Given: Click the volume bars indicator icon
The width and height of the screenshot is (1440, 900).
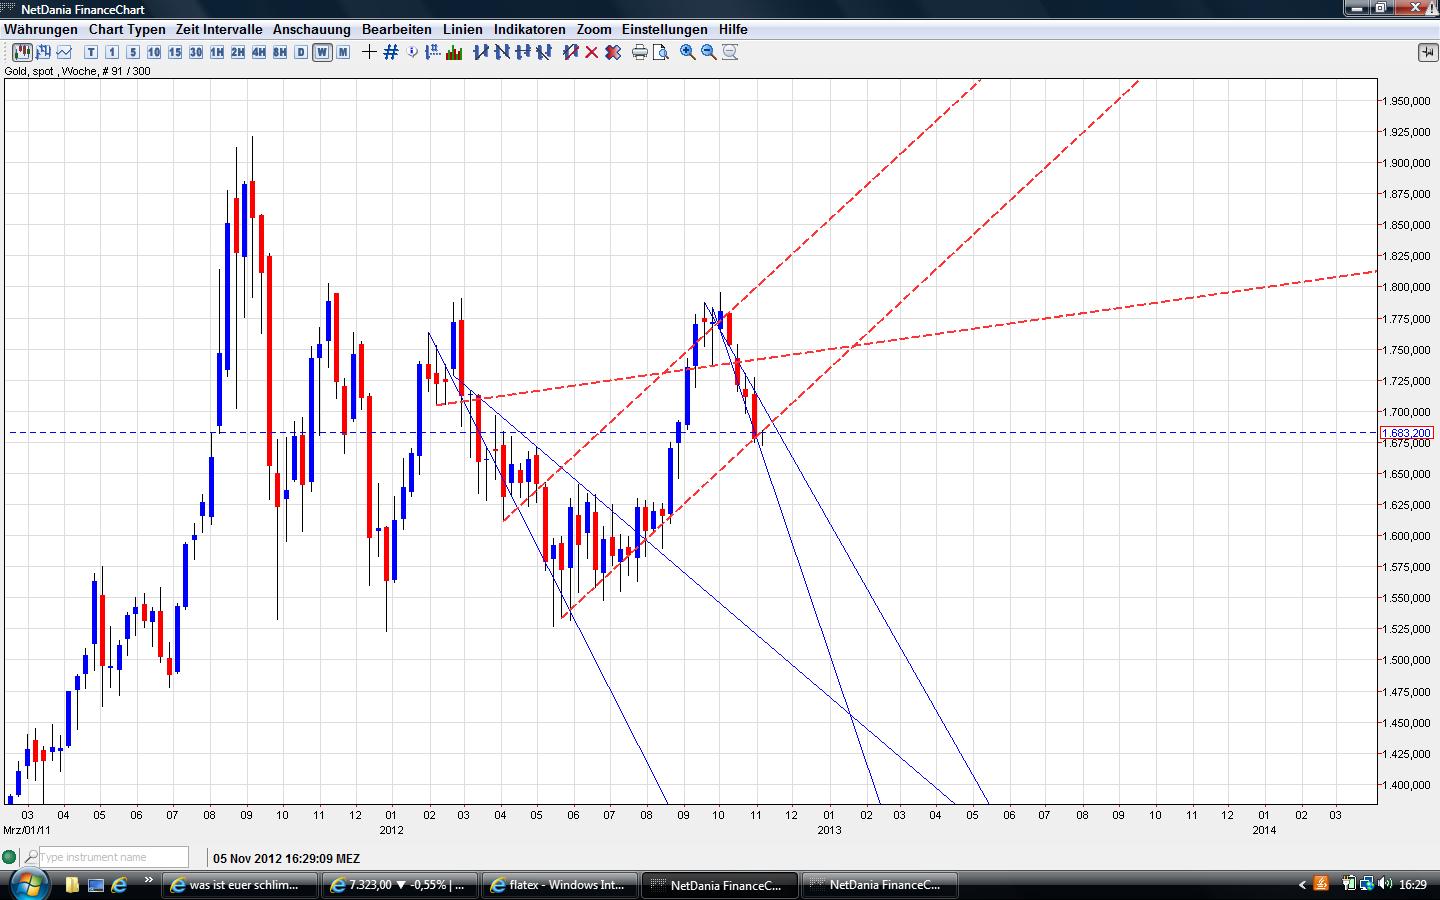Looking at the screenshot, I should (x=454, y=52).
